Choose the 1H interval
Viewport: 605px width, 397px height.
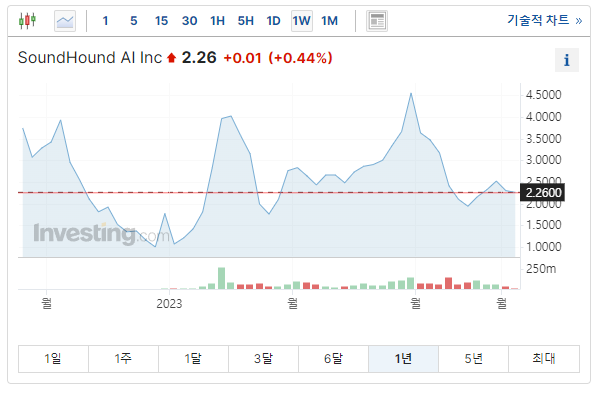pos(217,21)
